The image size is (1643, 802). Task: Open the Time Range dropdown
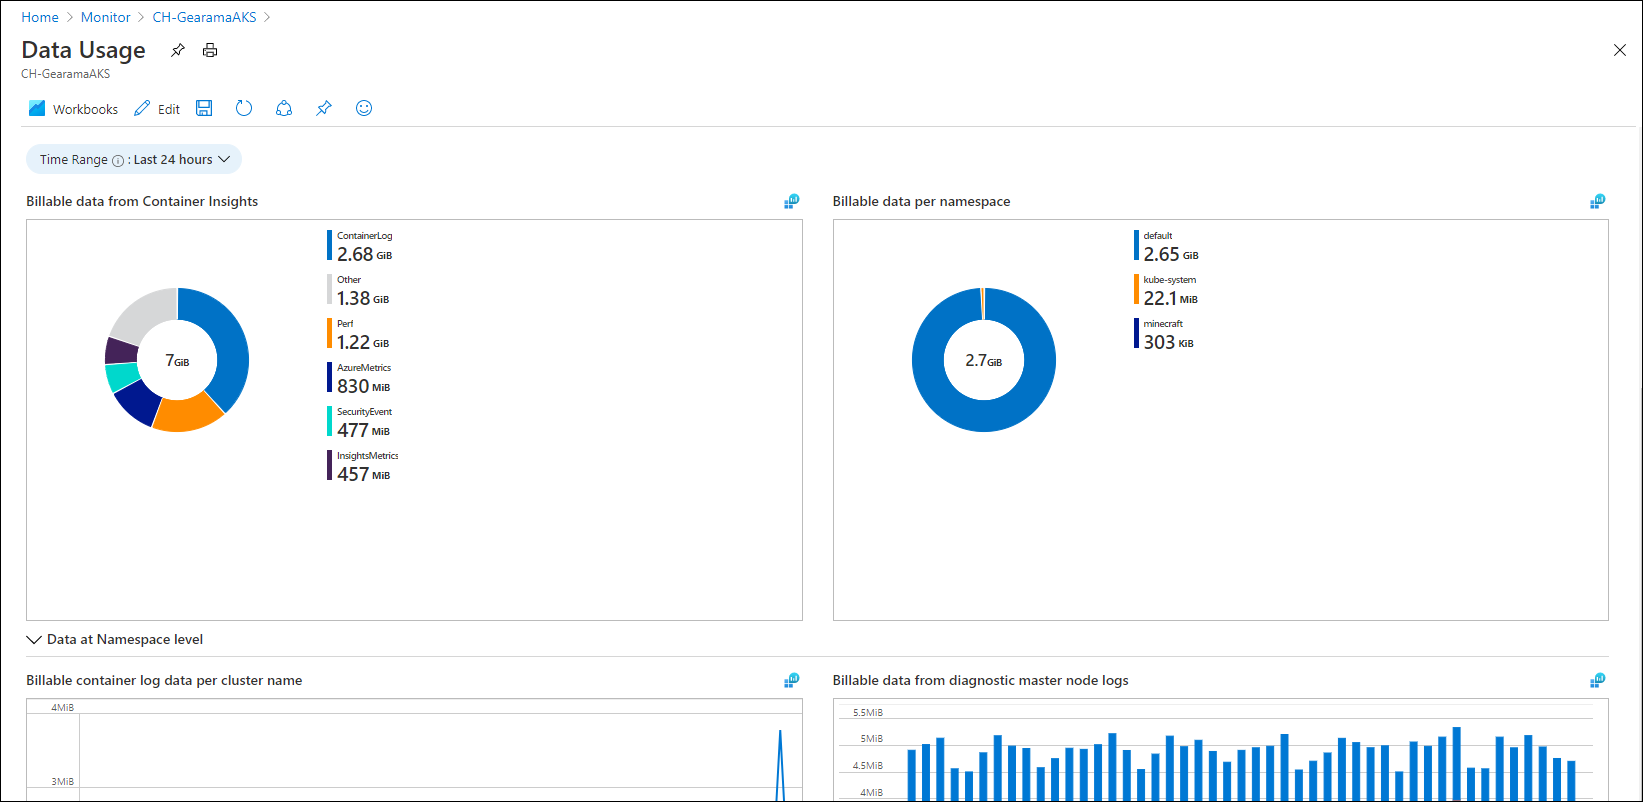(134, 159)
